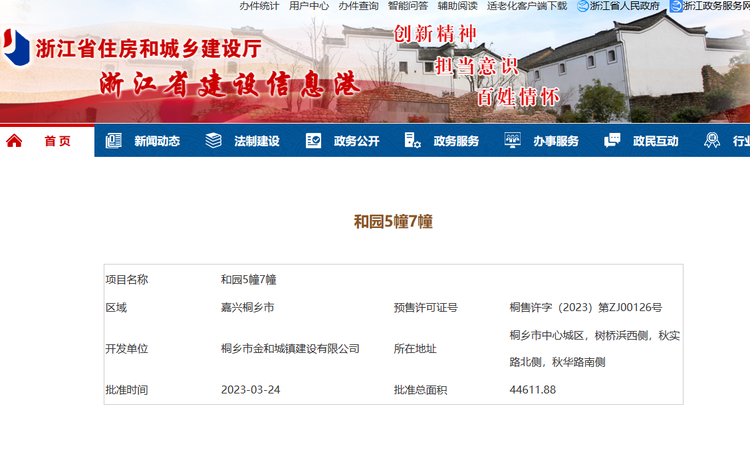Click the stacked layers icon beside 法制建设

(x=213, y=141)
